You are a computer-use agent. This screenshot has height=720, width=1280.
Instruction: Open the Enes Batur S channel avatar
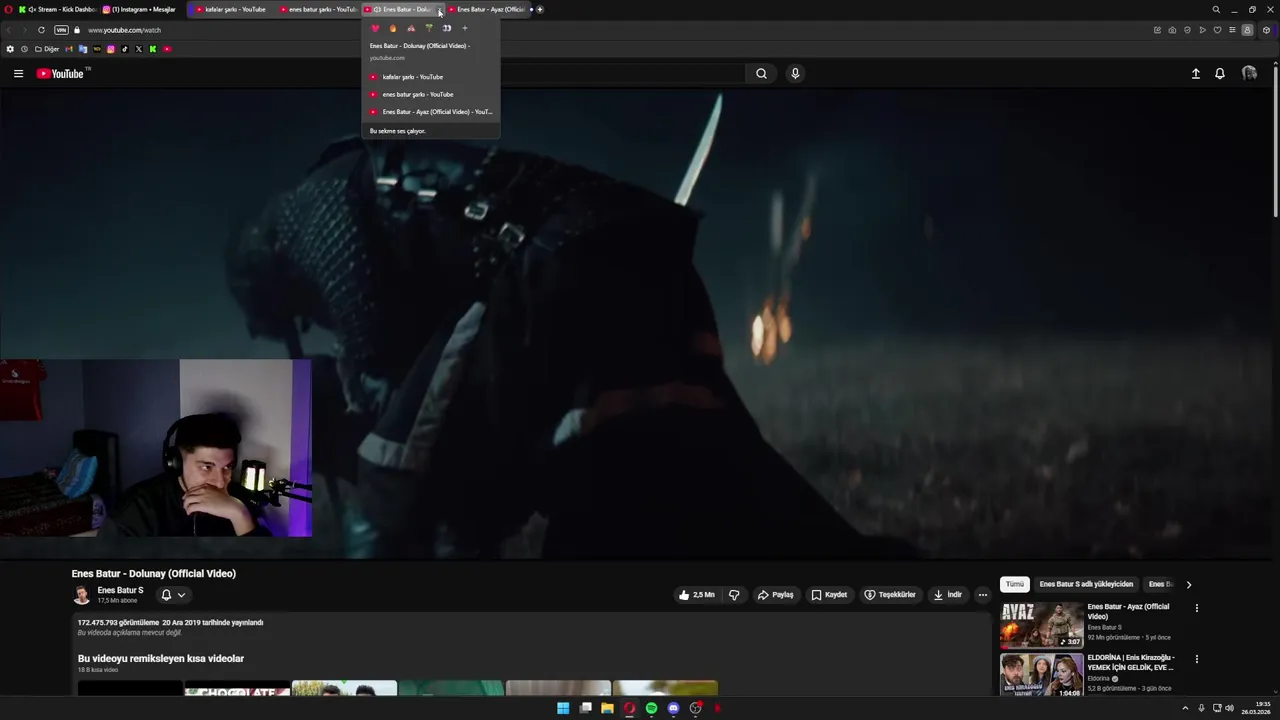click(x=82, y=595)
